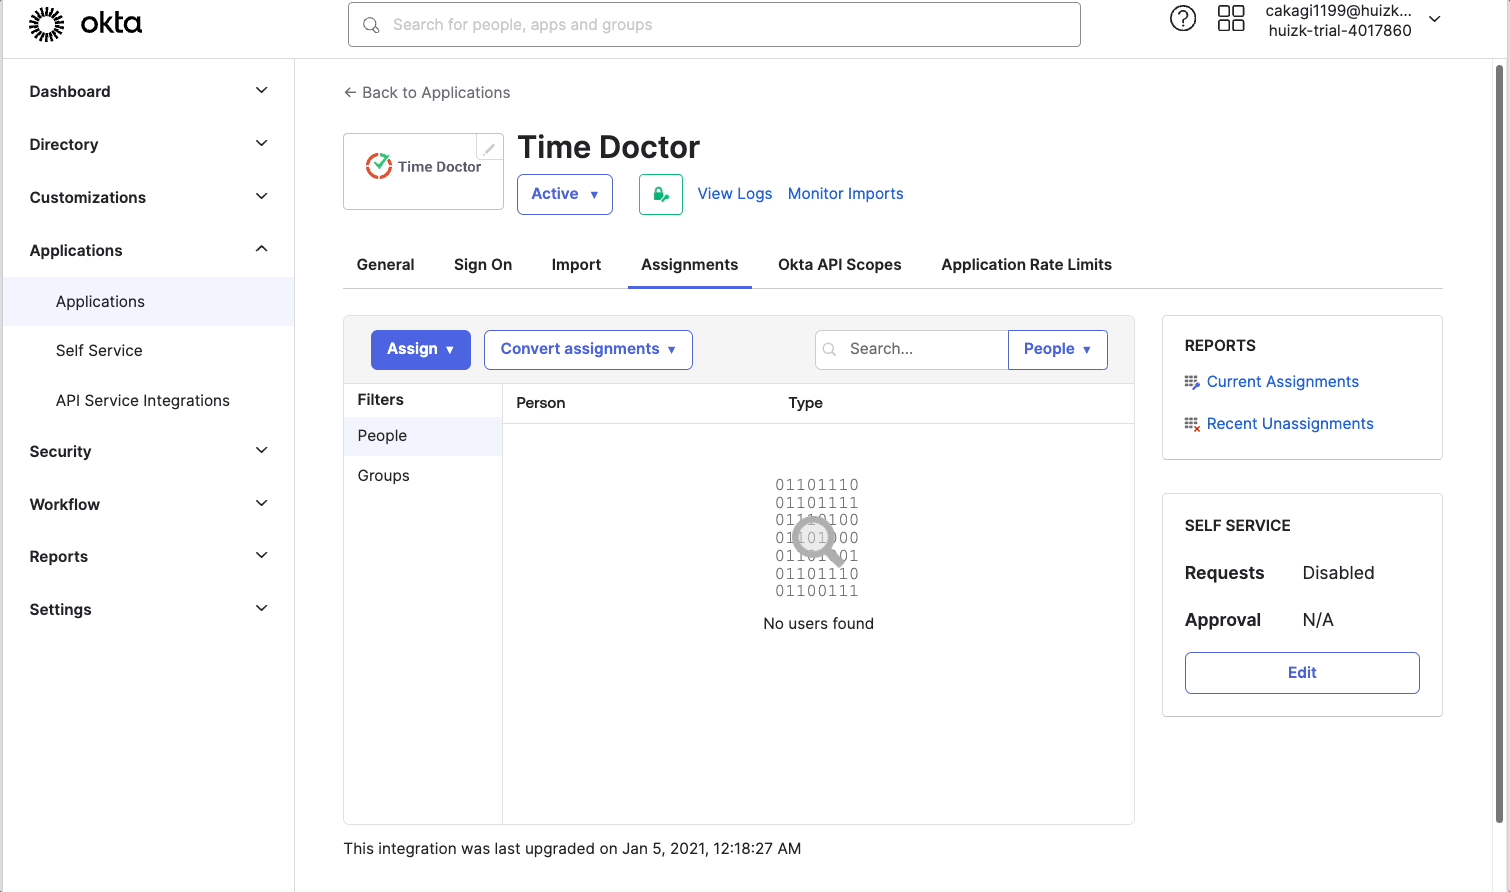Screen dimensions: 1510x892
Task: Click the Current Assignments report icon
Action: (1191, 381)
